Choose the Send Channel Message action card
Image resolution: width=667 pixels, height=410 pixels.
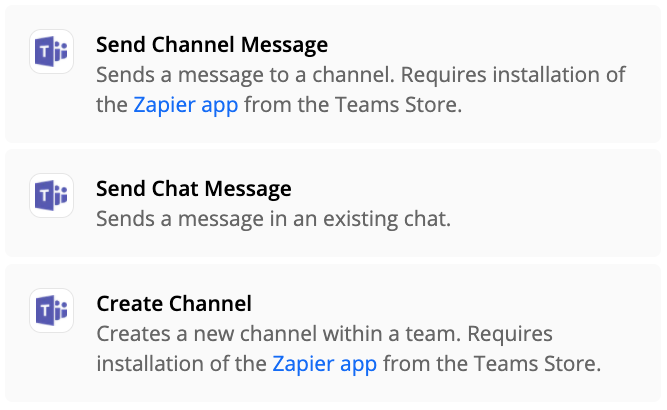pyautogui.click(x=333, y=74)
